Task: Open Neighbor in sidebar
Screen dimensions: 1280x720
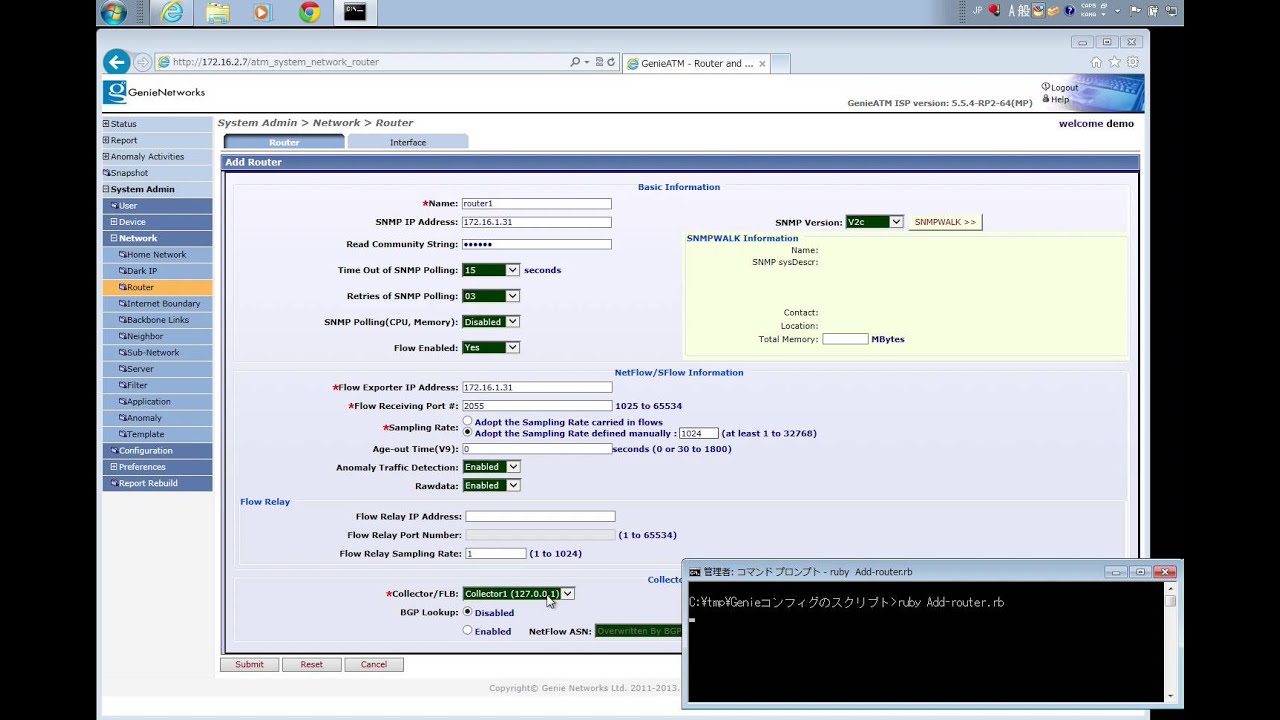Action: click(157, 336)
